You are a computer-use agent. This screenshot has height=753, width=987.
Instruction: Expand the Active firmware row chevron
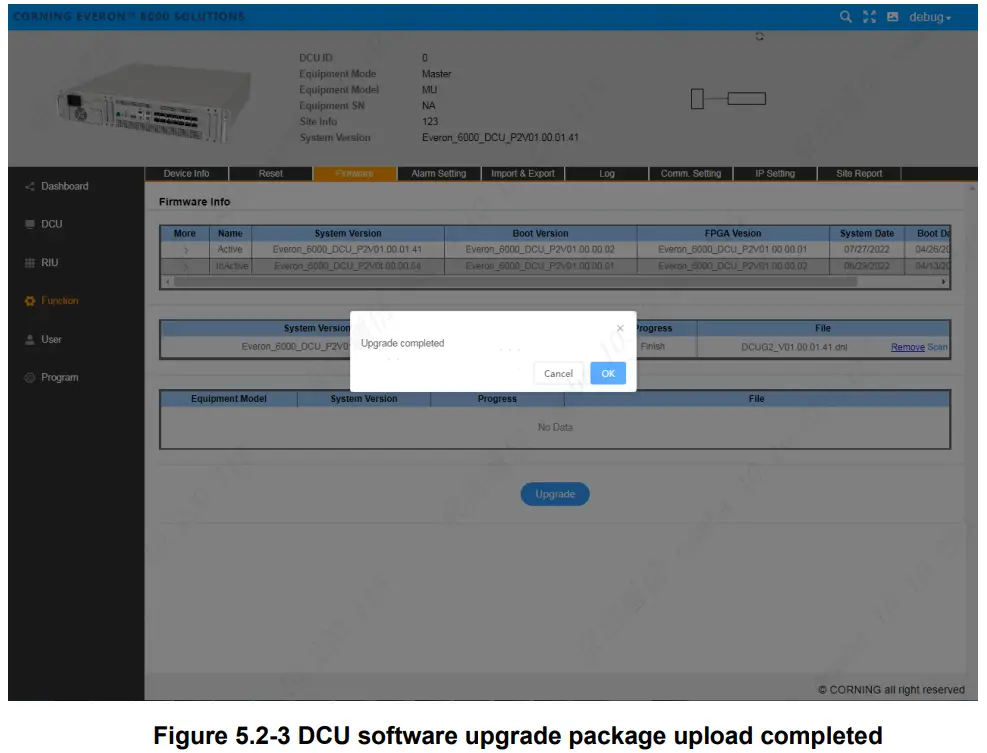186,250
